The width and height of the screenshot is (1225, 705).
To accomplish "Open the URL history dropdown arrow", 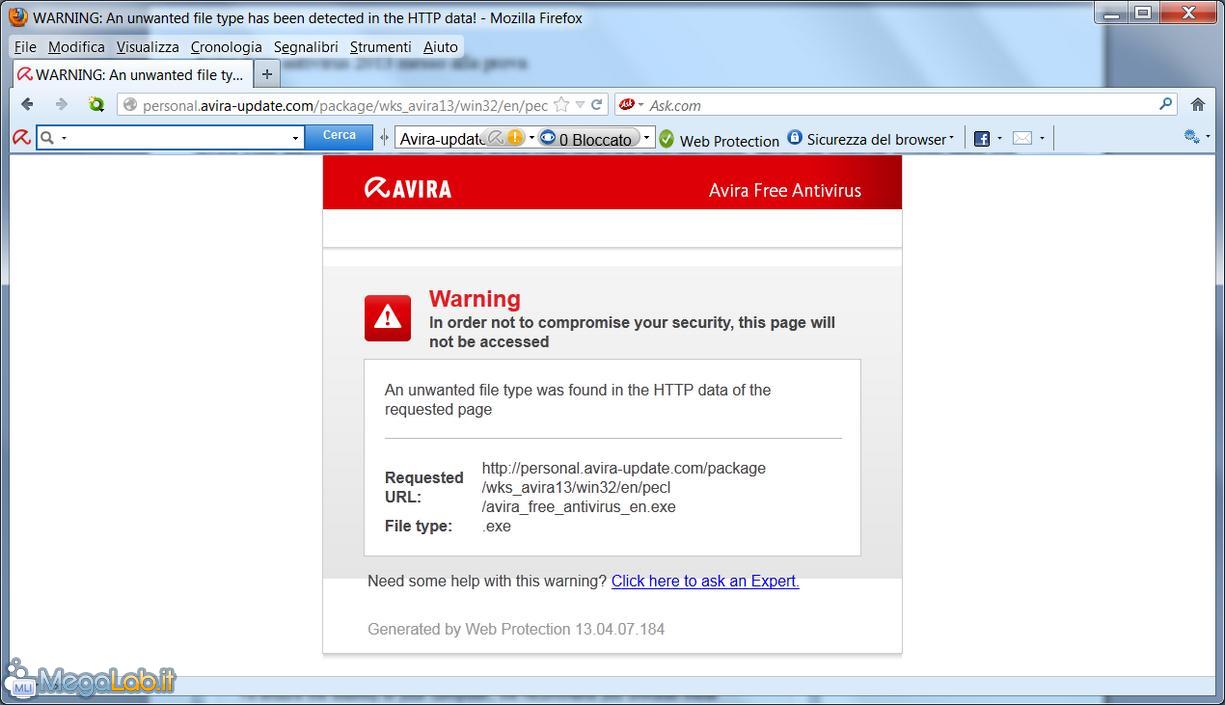I will pos(580,105).
